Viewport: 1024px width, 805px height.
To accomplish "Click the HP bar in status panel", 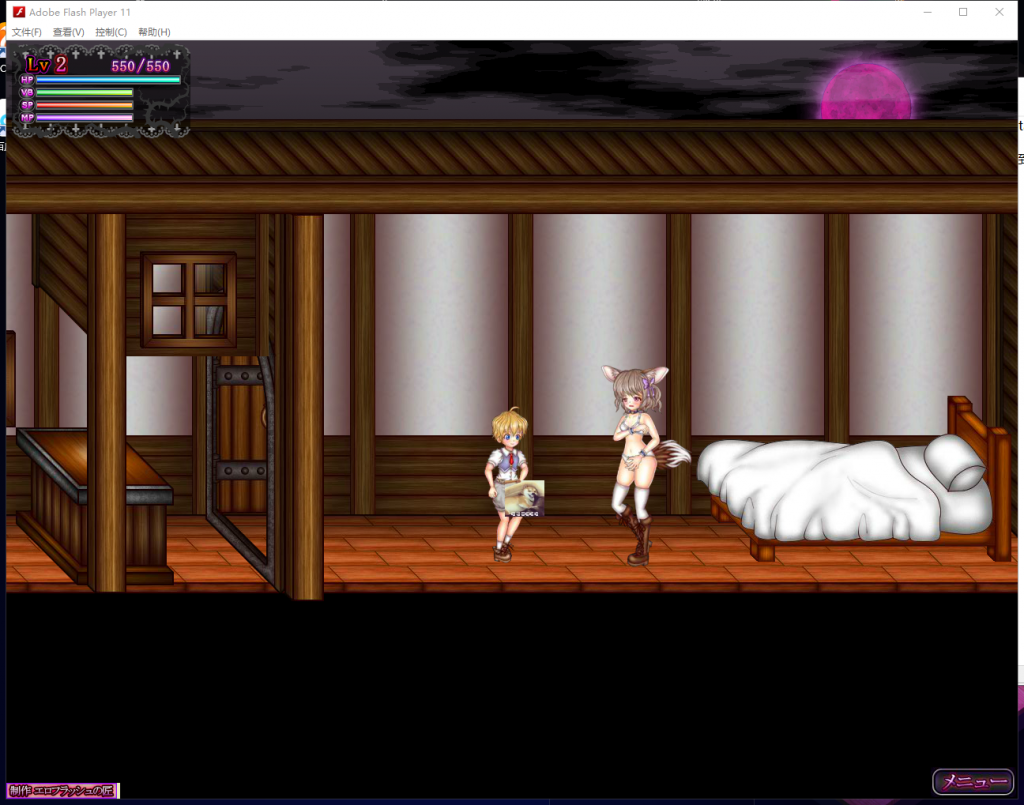I will point(108,80).
